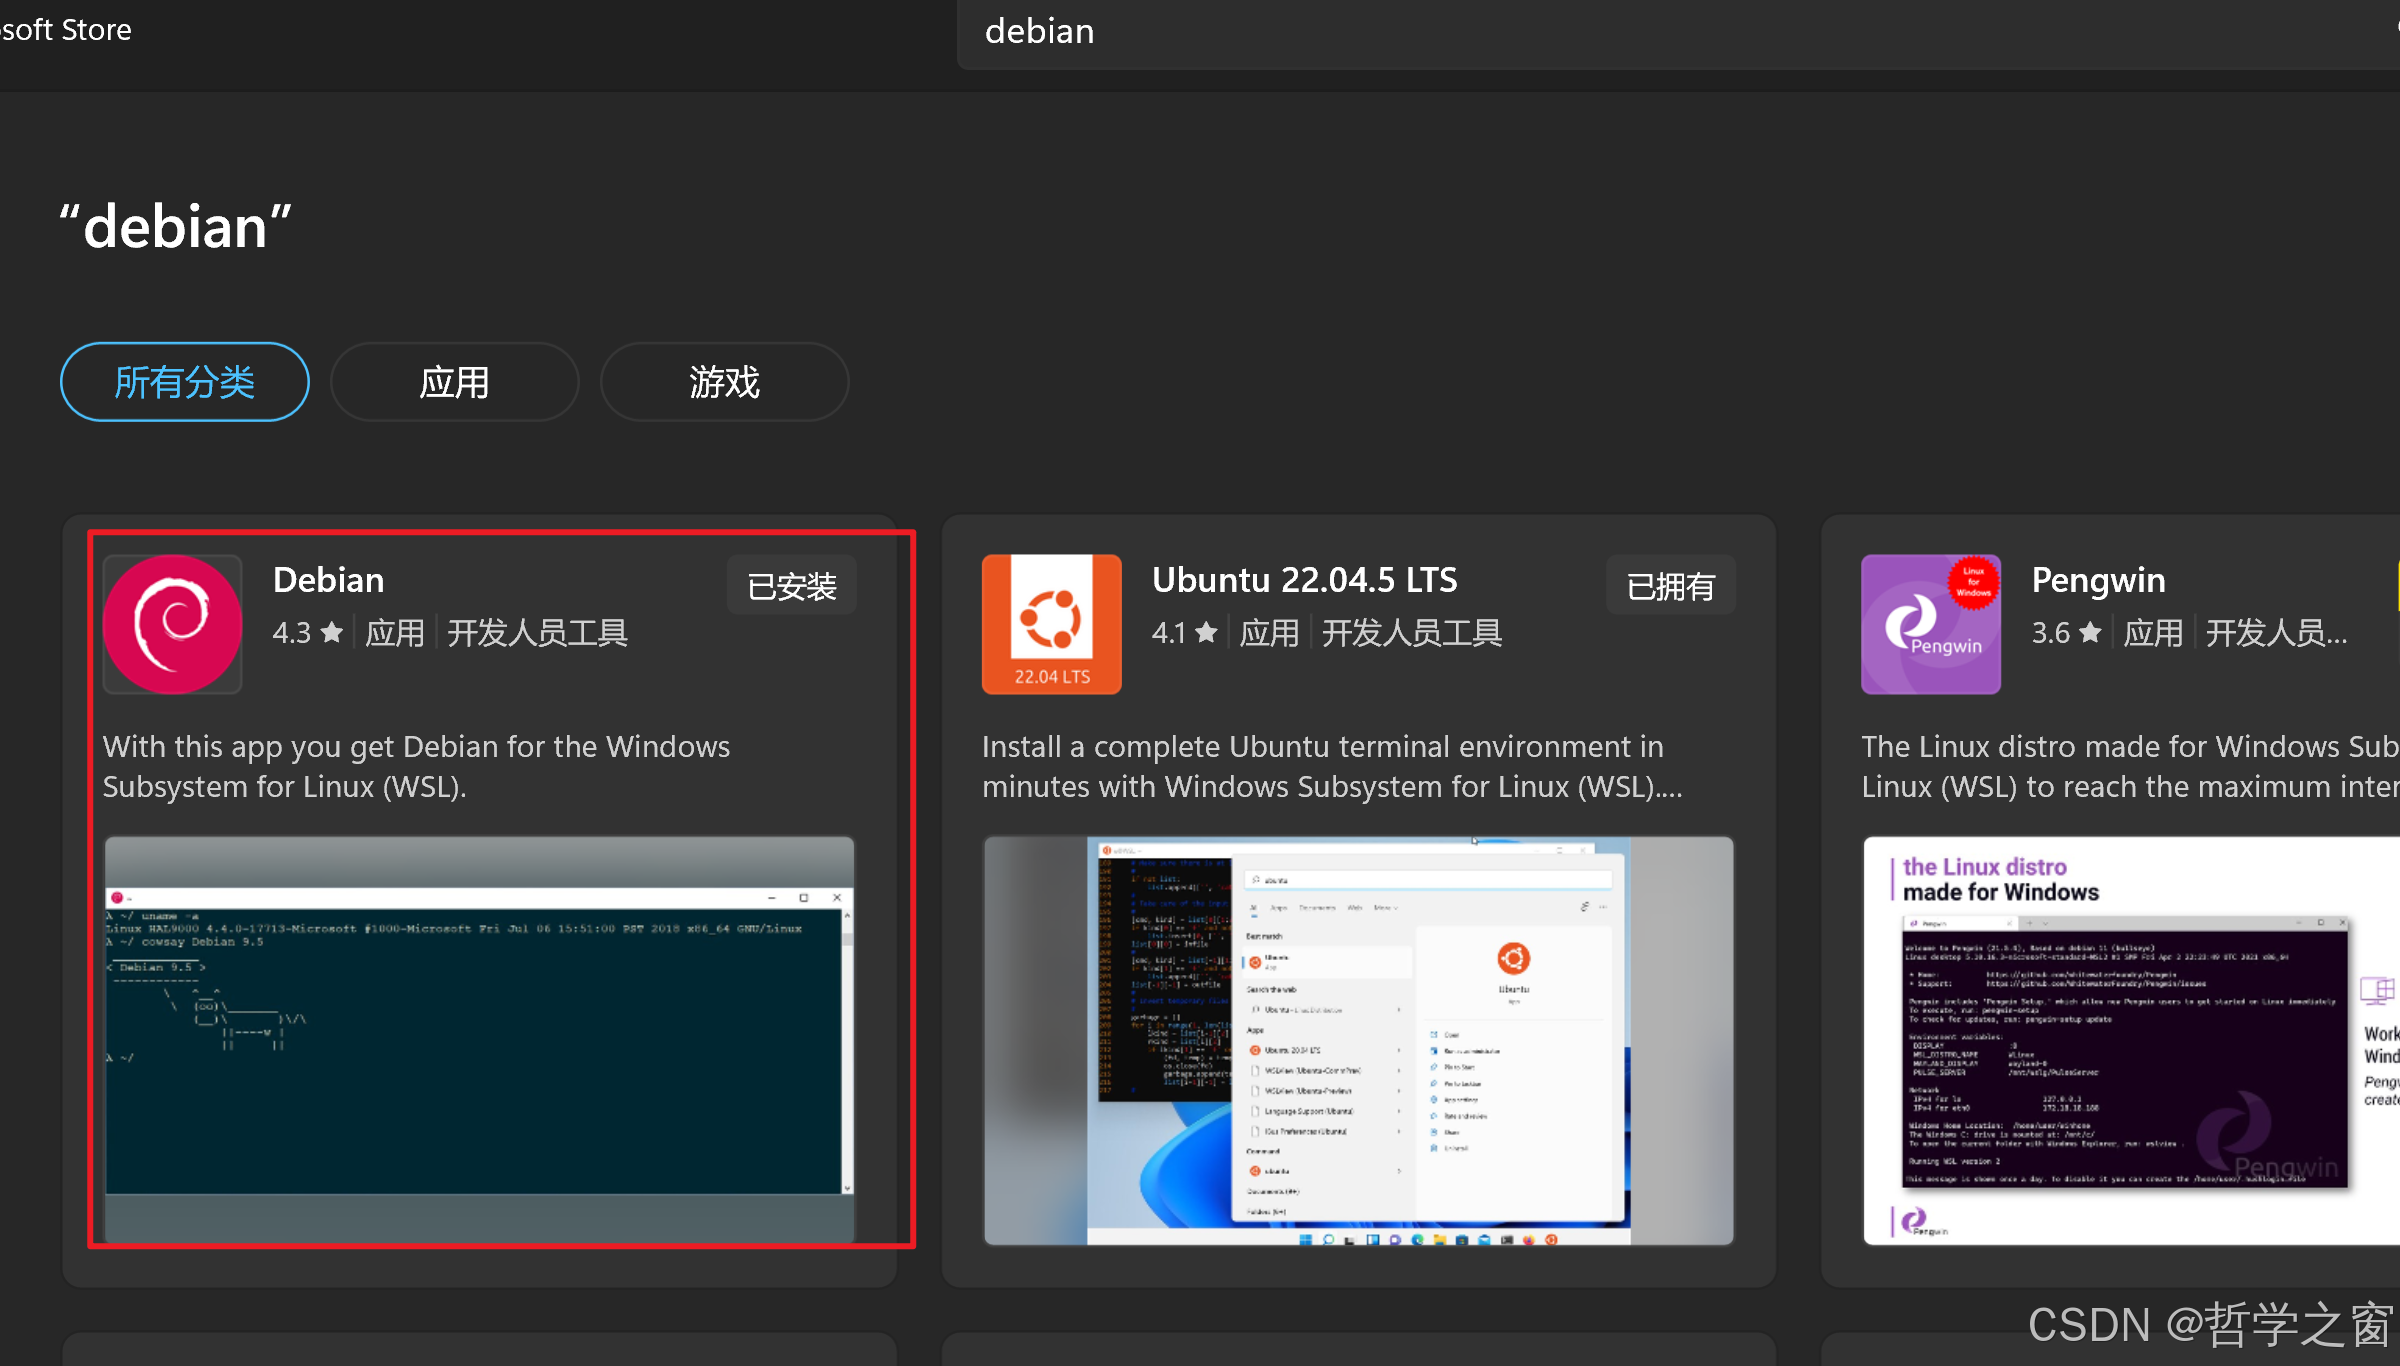This screenshot has height=1366, width=2400.
Task: Click the Debian terminal screenshot preview
Action: [x=479, y=1040]
